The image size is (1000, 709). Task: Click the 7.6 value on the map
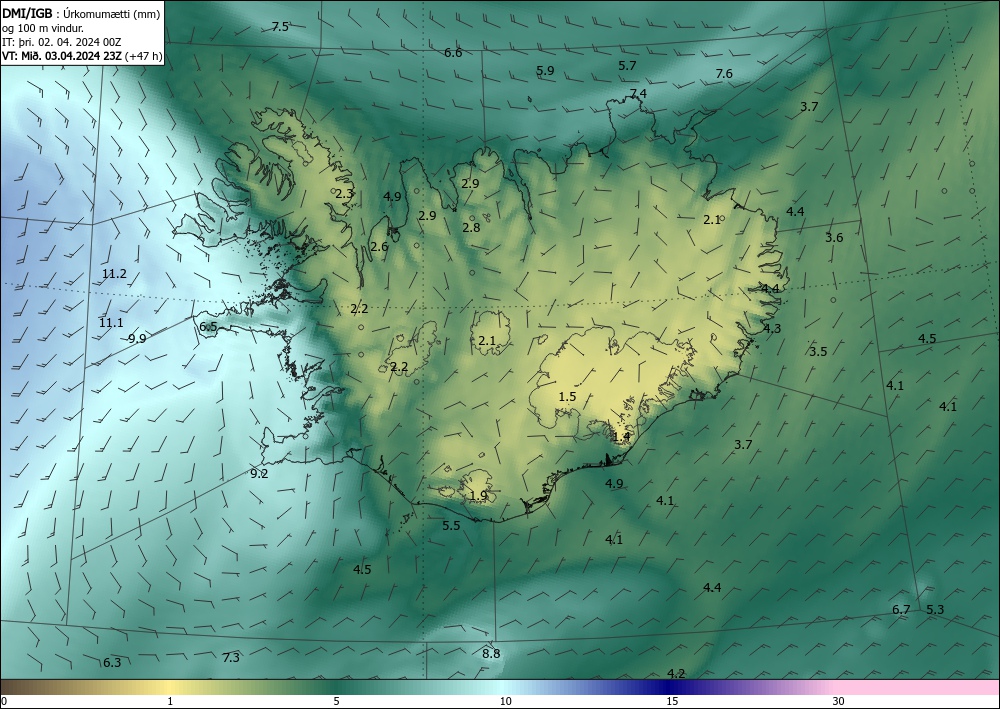(x=724, y=74)
